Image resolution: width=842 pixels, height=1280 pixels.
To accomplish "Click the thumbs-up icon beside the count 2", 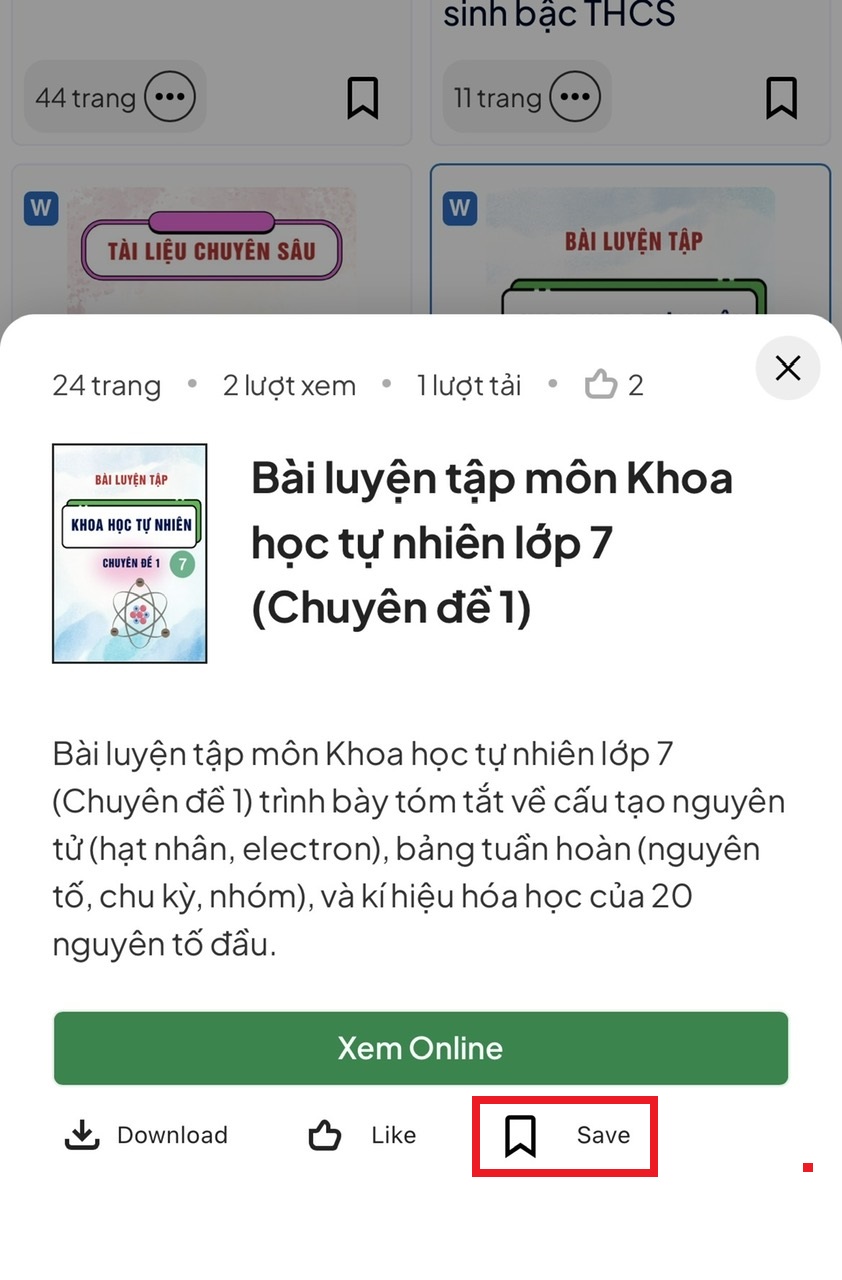I will coord(601,384).
